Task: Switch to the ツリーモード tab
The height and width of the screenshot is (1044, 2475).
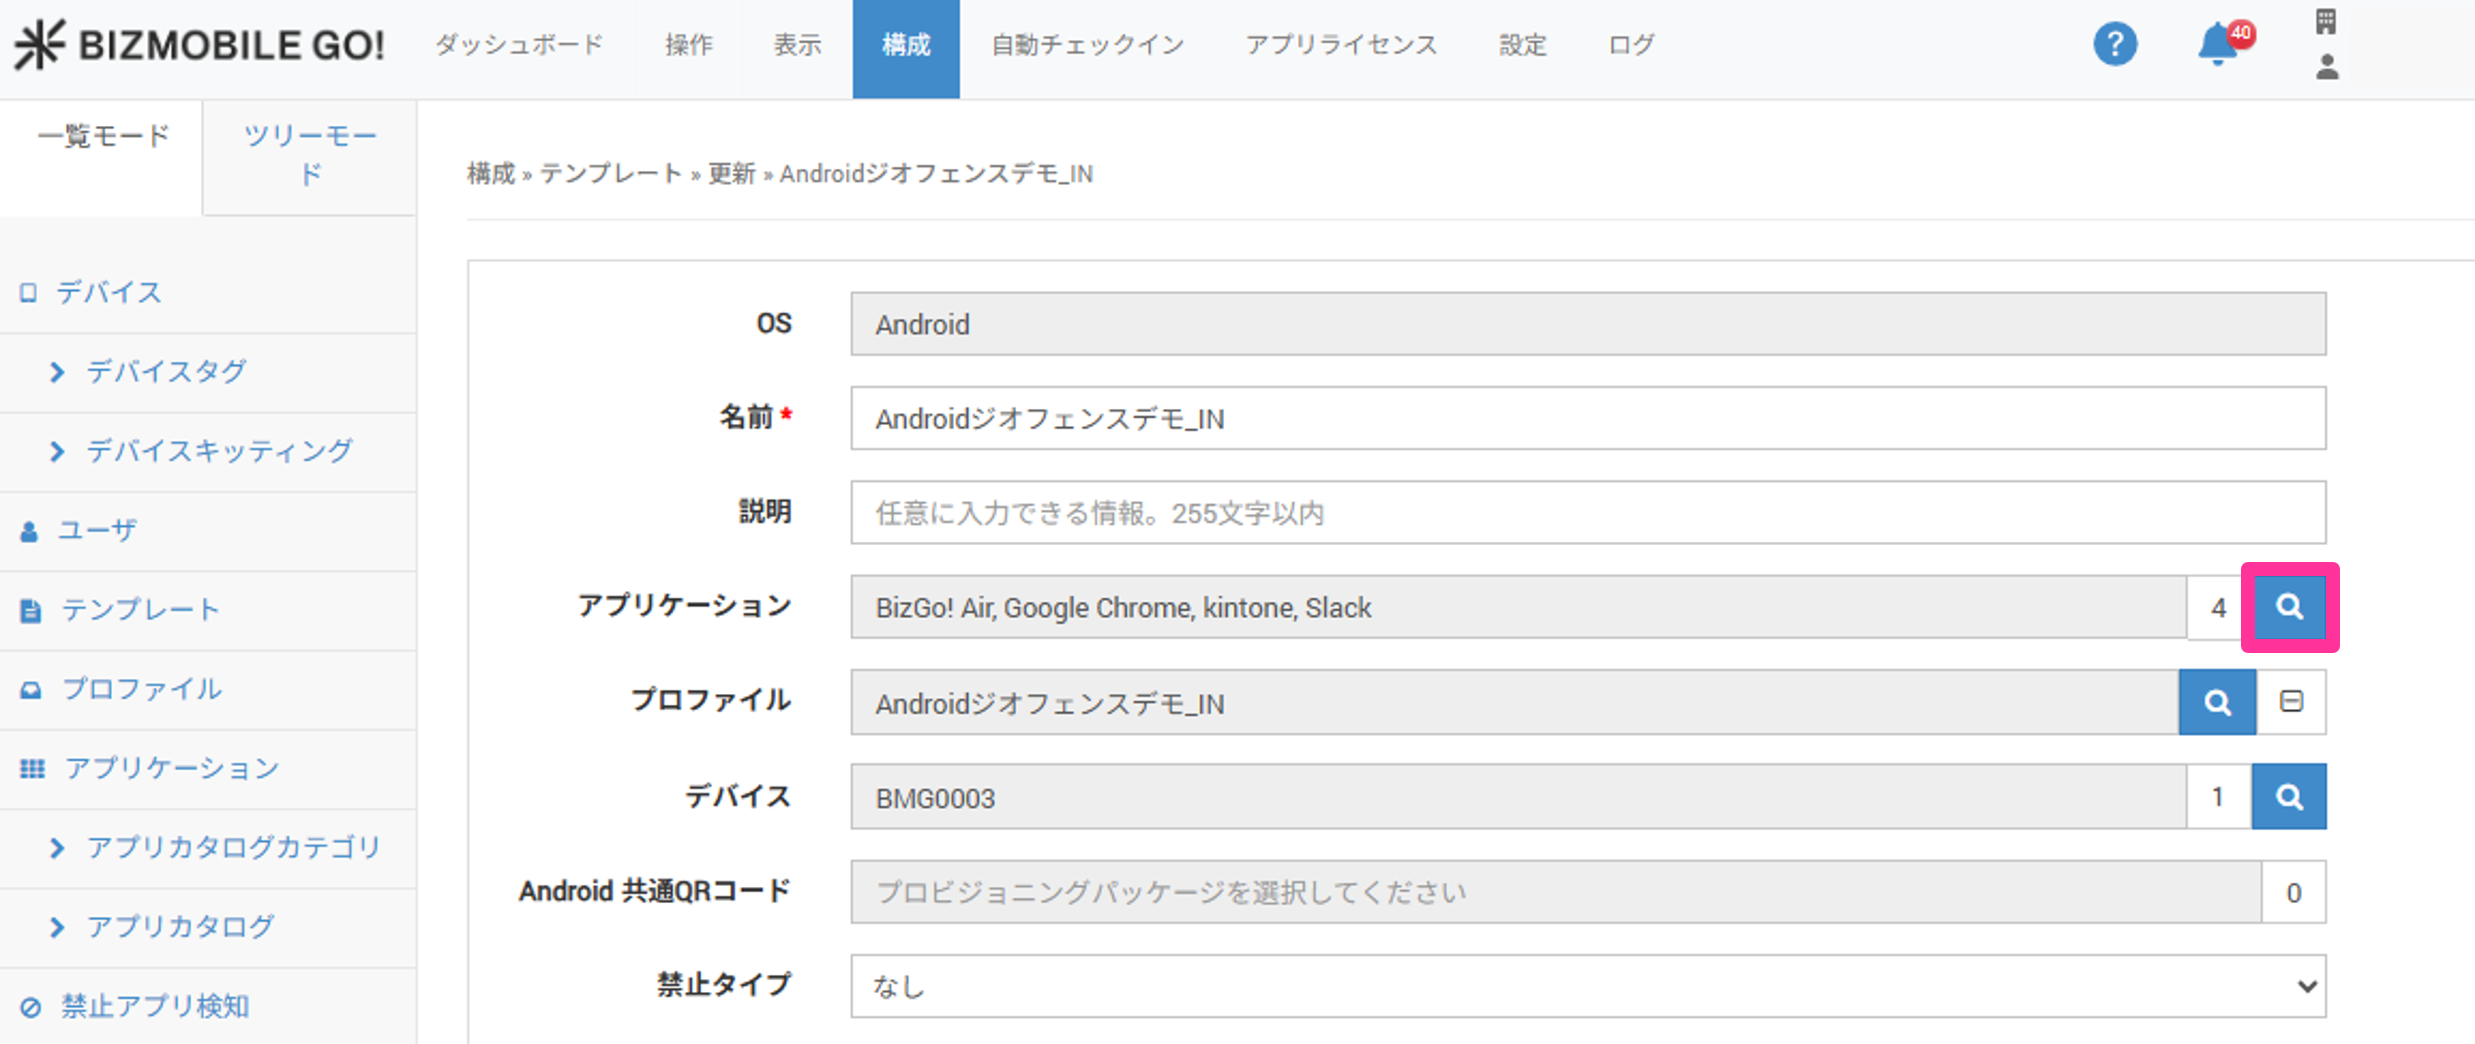Action: [310, 155]
